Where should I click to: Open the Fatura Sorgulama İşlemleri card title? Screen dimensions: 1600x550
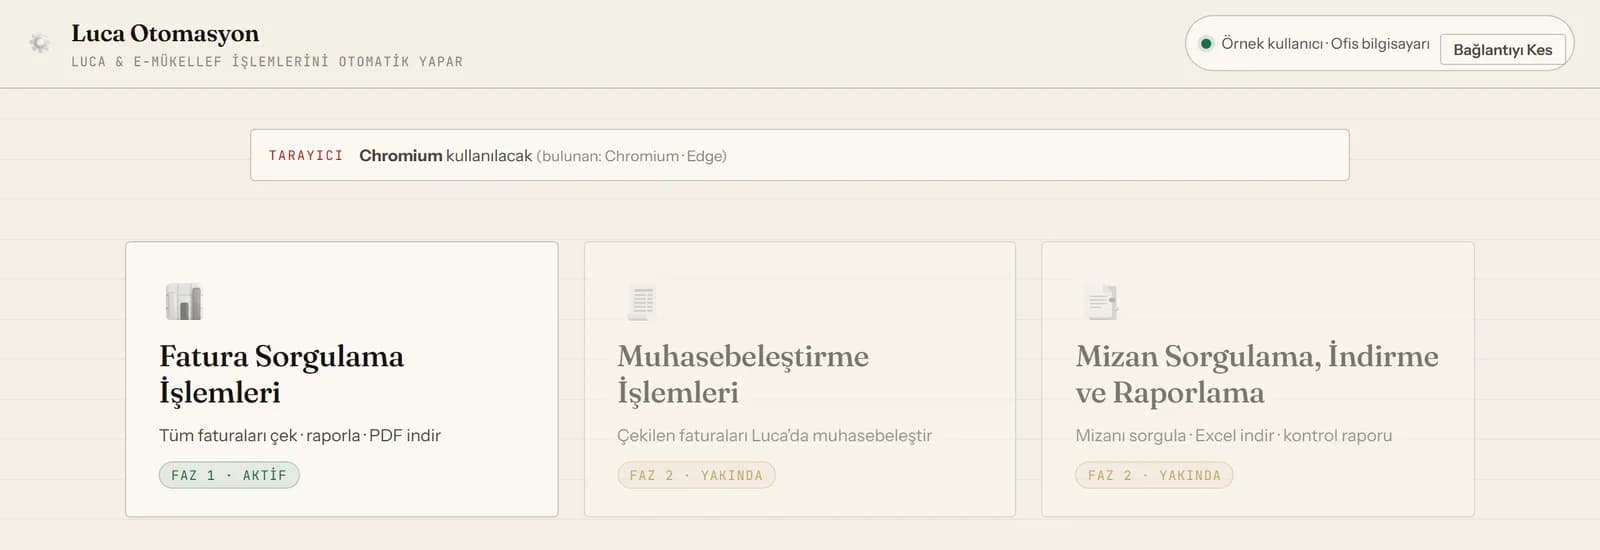pyautogui.click(x=281, y=374)
